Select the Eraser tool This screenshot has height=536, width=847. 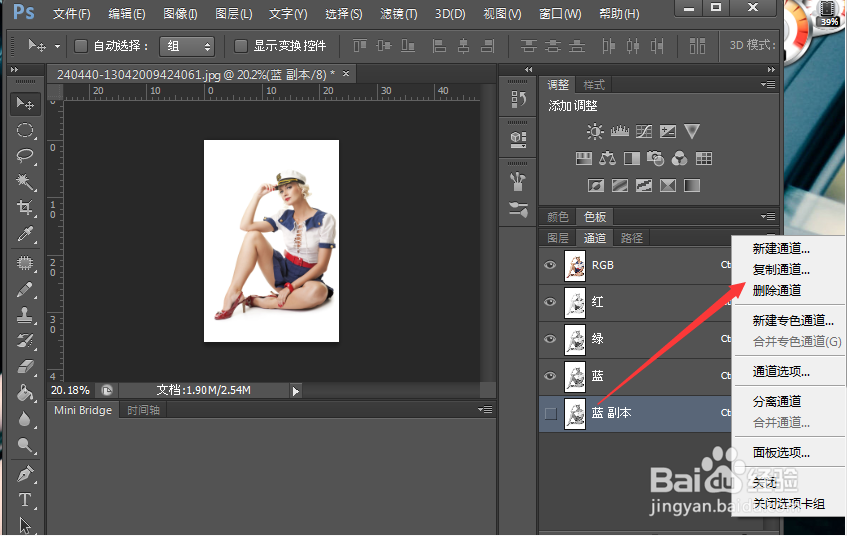pyautogui.click(x=24, y=366)
